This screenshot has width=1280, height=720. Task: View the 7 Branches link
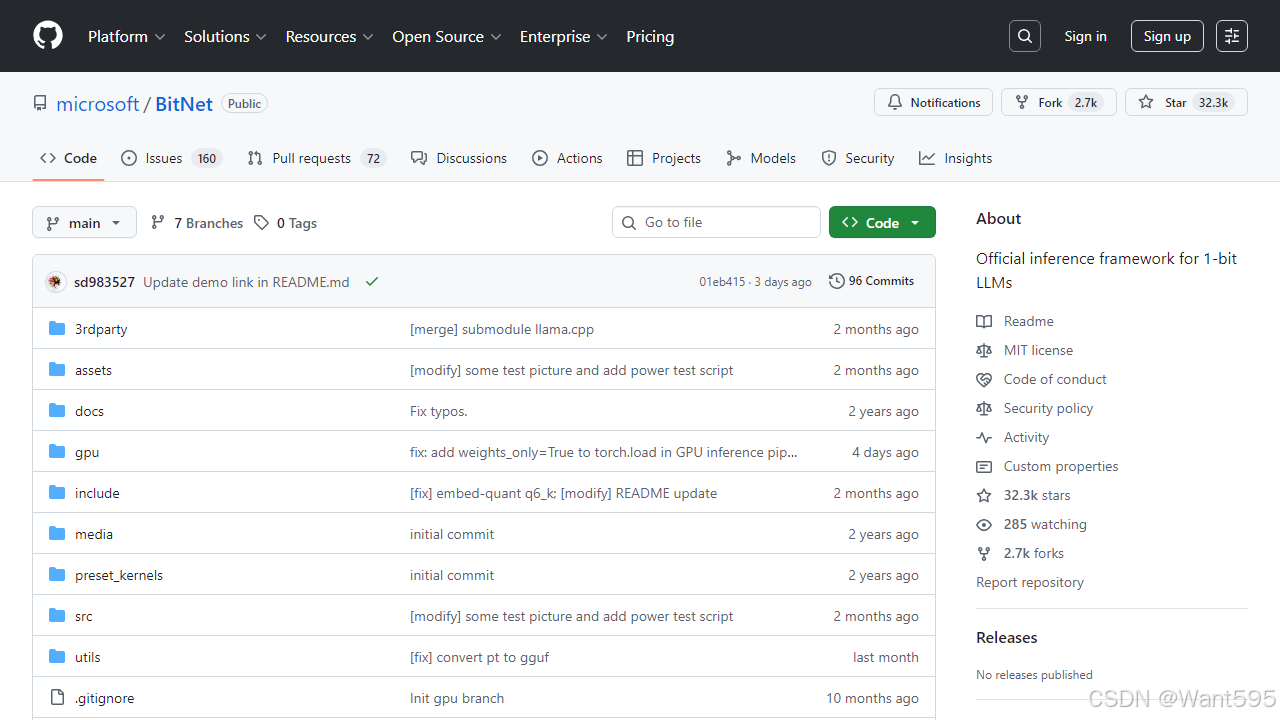[197, 223]
